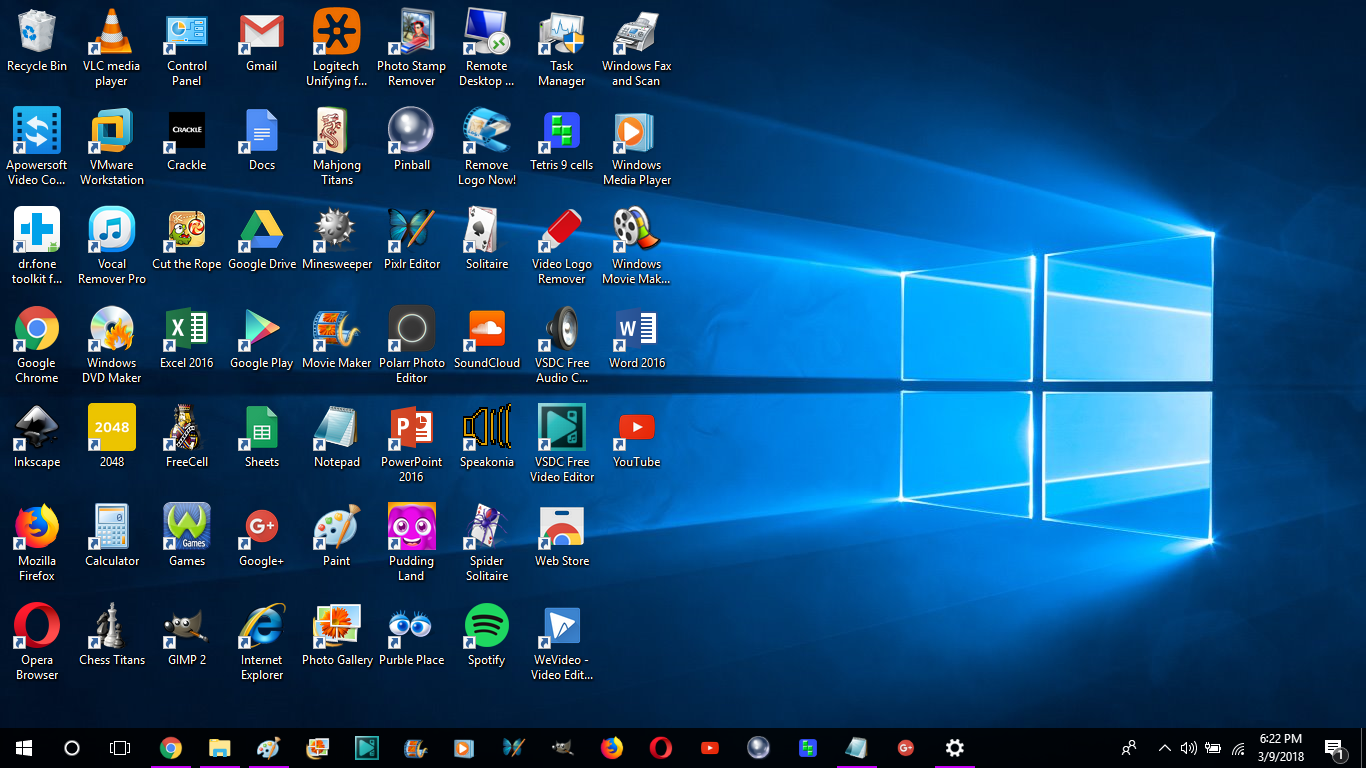Select the PowerPoint 2016 shortcut

click(412, 429)
